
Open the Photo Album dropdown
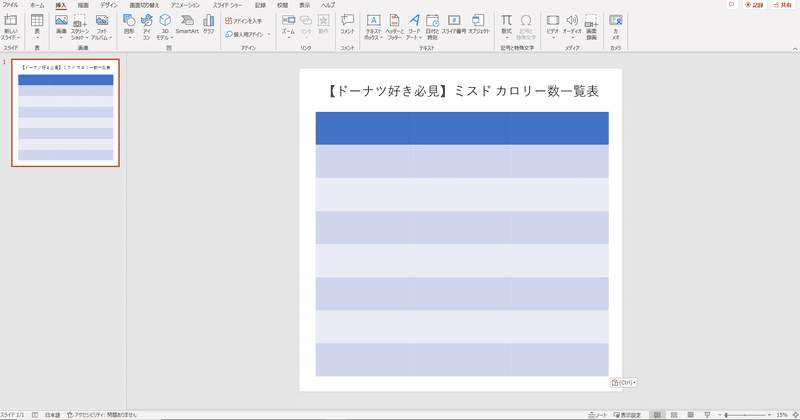102,27
